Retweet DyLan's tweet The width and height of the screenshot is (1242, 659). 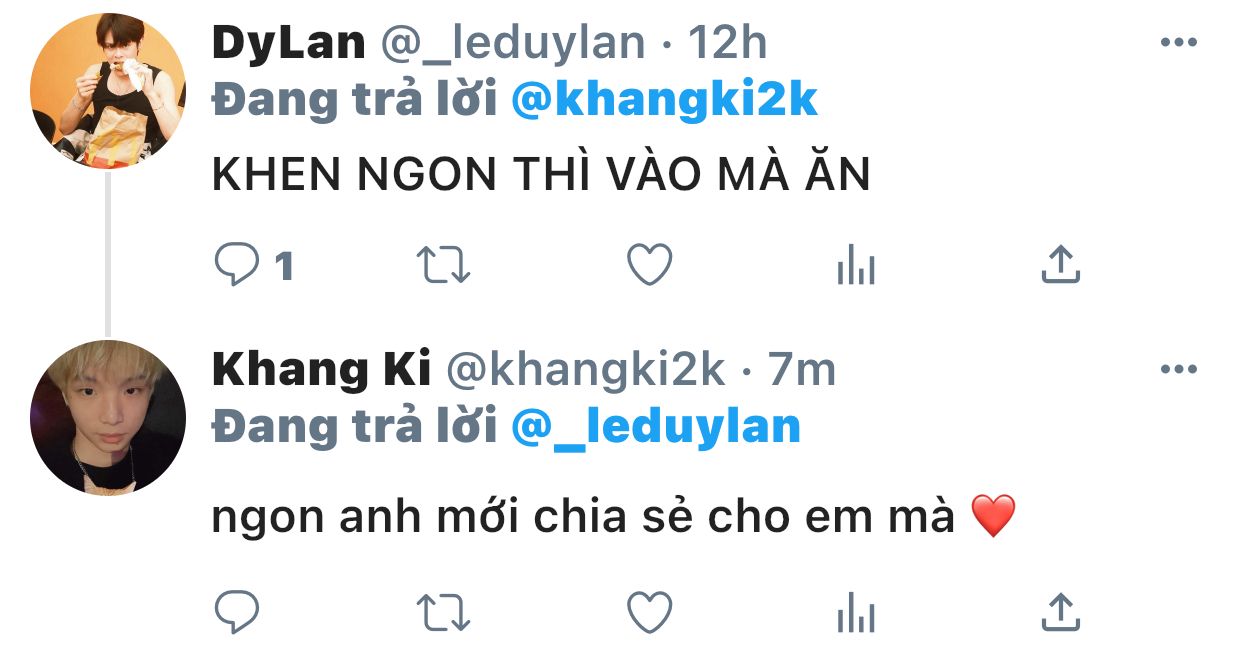click(x=443, y=265)
